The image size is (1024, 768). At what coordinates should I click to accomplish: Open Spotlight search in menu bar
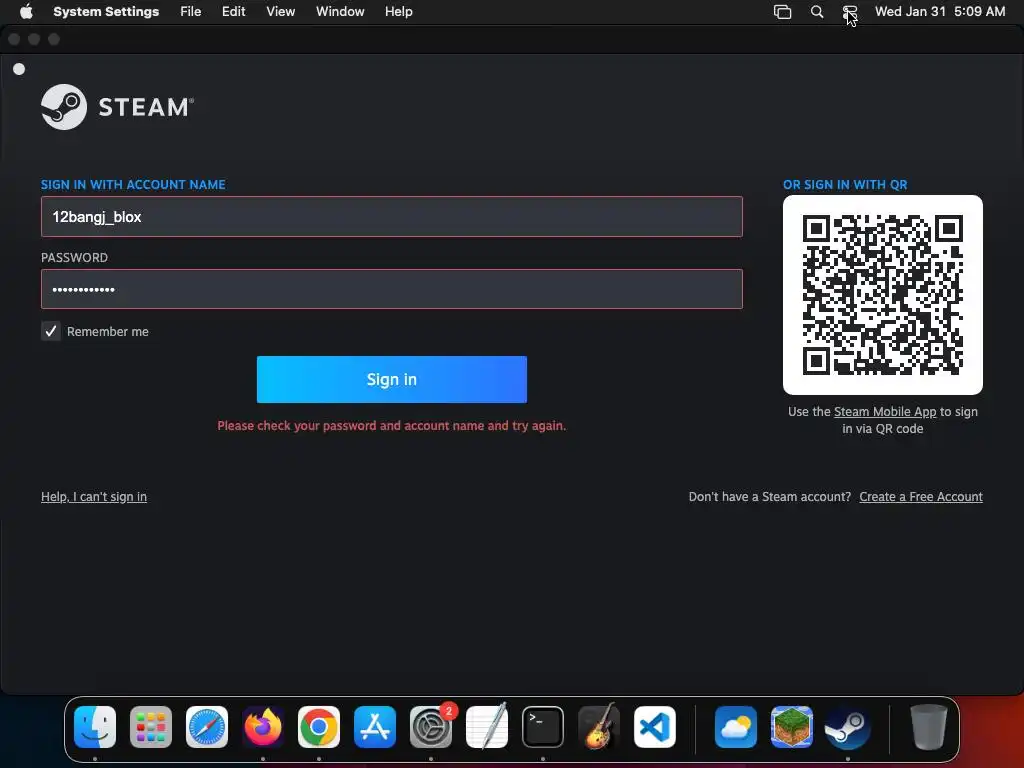click(x=817, y=11)
